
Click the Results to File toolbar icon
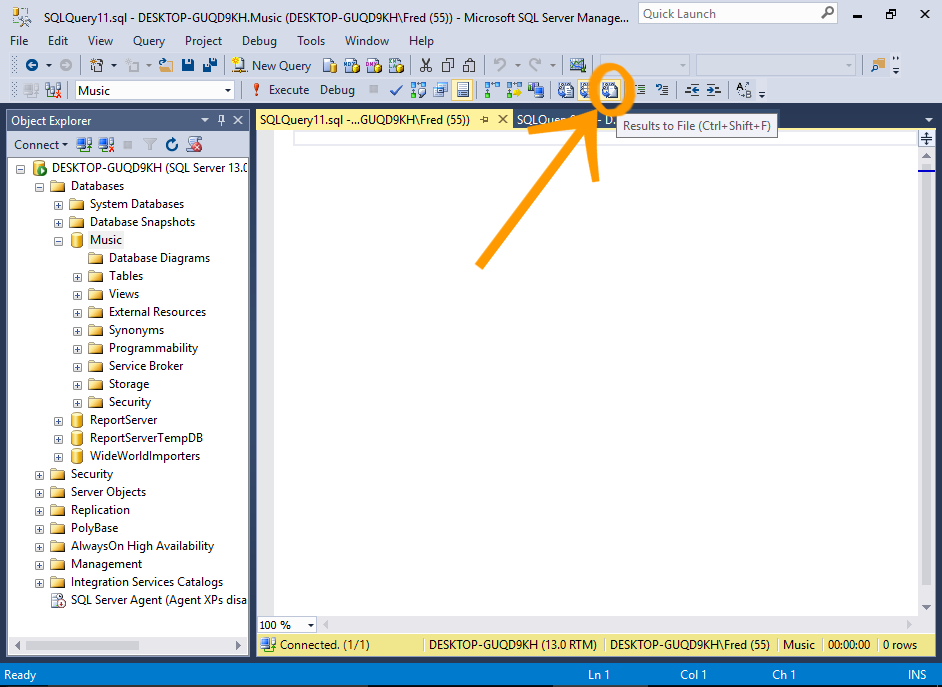pyautogui.click(x=610, y=90)
